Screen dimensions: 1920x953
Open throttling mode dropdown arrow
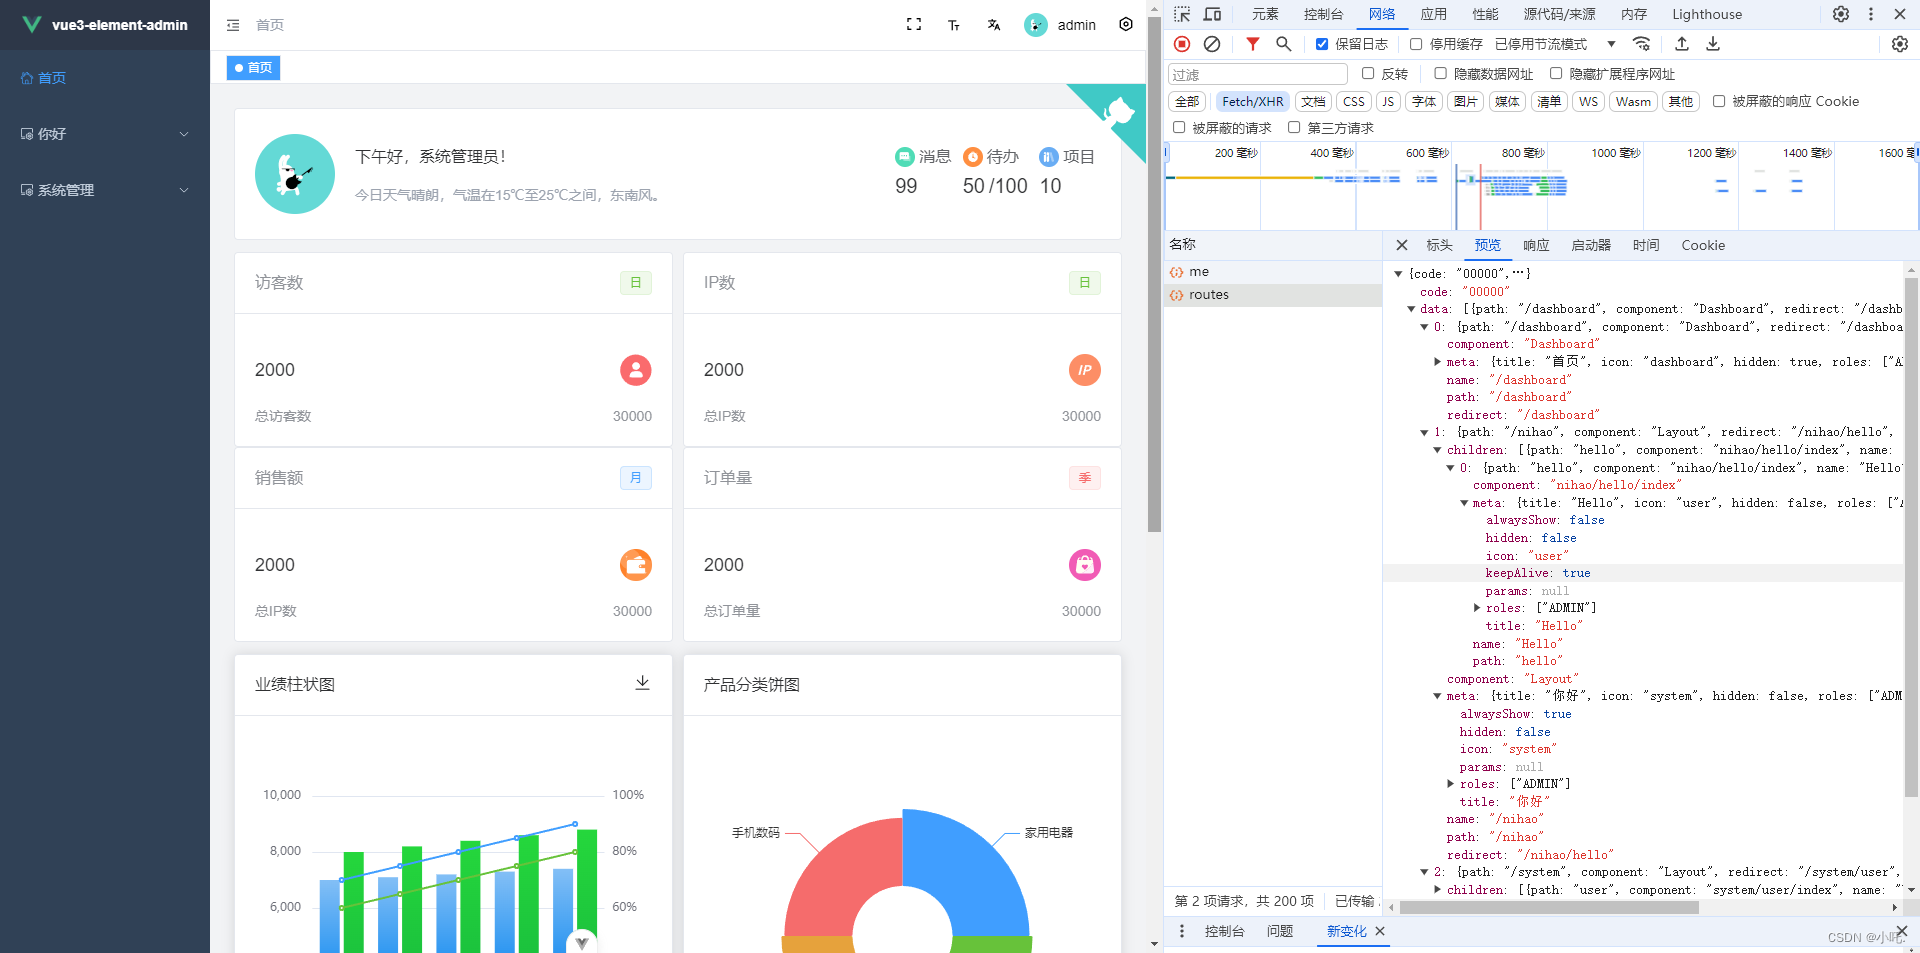tap(1611, 44)
